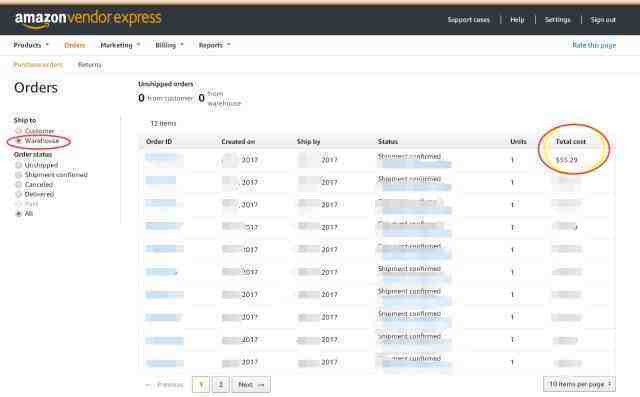Click the Unshipped orders heading
Viewport: 640px width, 397px height.
click(166, 84)
